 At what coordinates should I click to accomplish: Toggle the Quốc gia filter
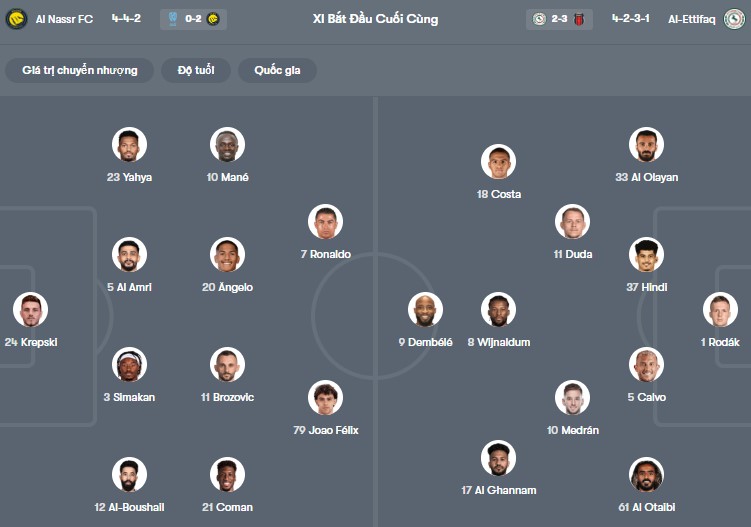tap(277, 70)
